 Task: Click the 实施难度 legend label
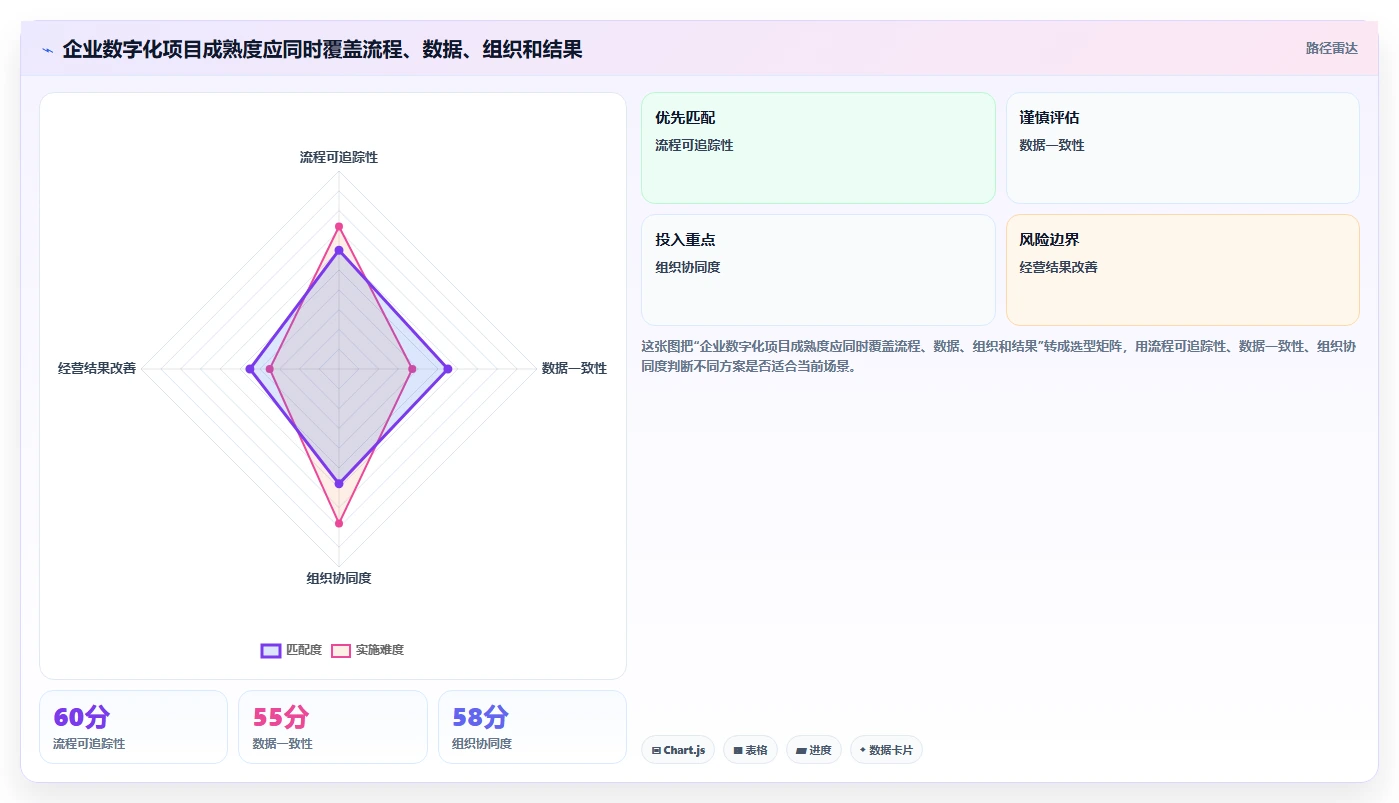click(x=380, y=650)
